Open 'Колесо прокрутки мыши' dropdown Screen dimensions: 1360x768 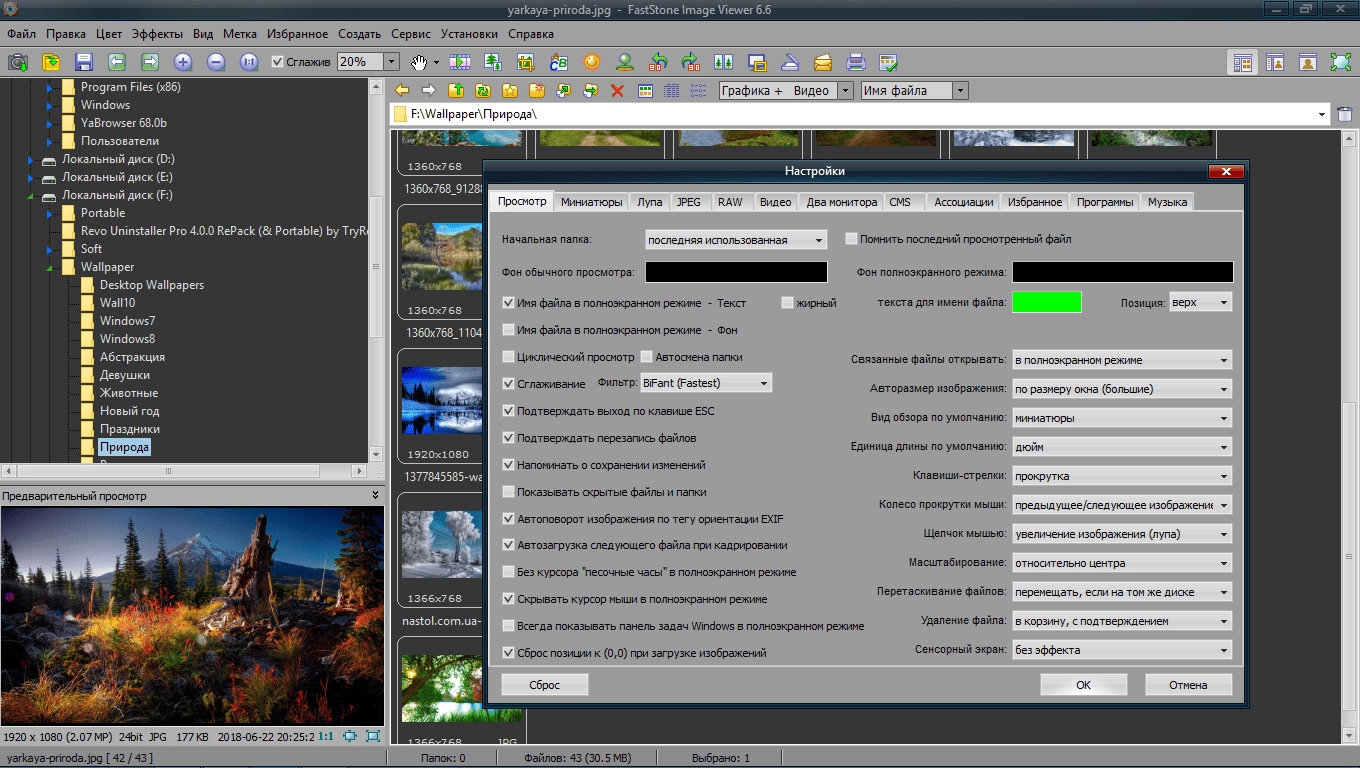coord(1122,505)
